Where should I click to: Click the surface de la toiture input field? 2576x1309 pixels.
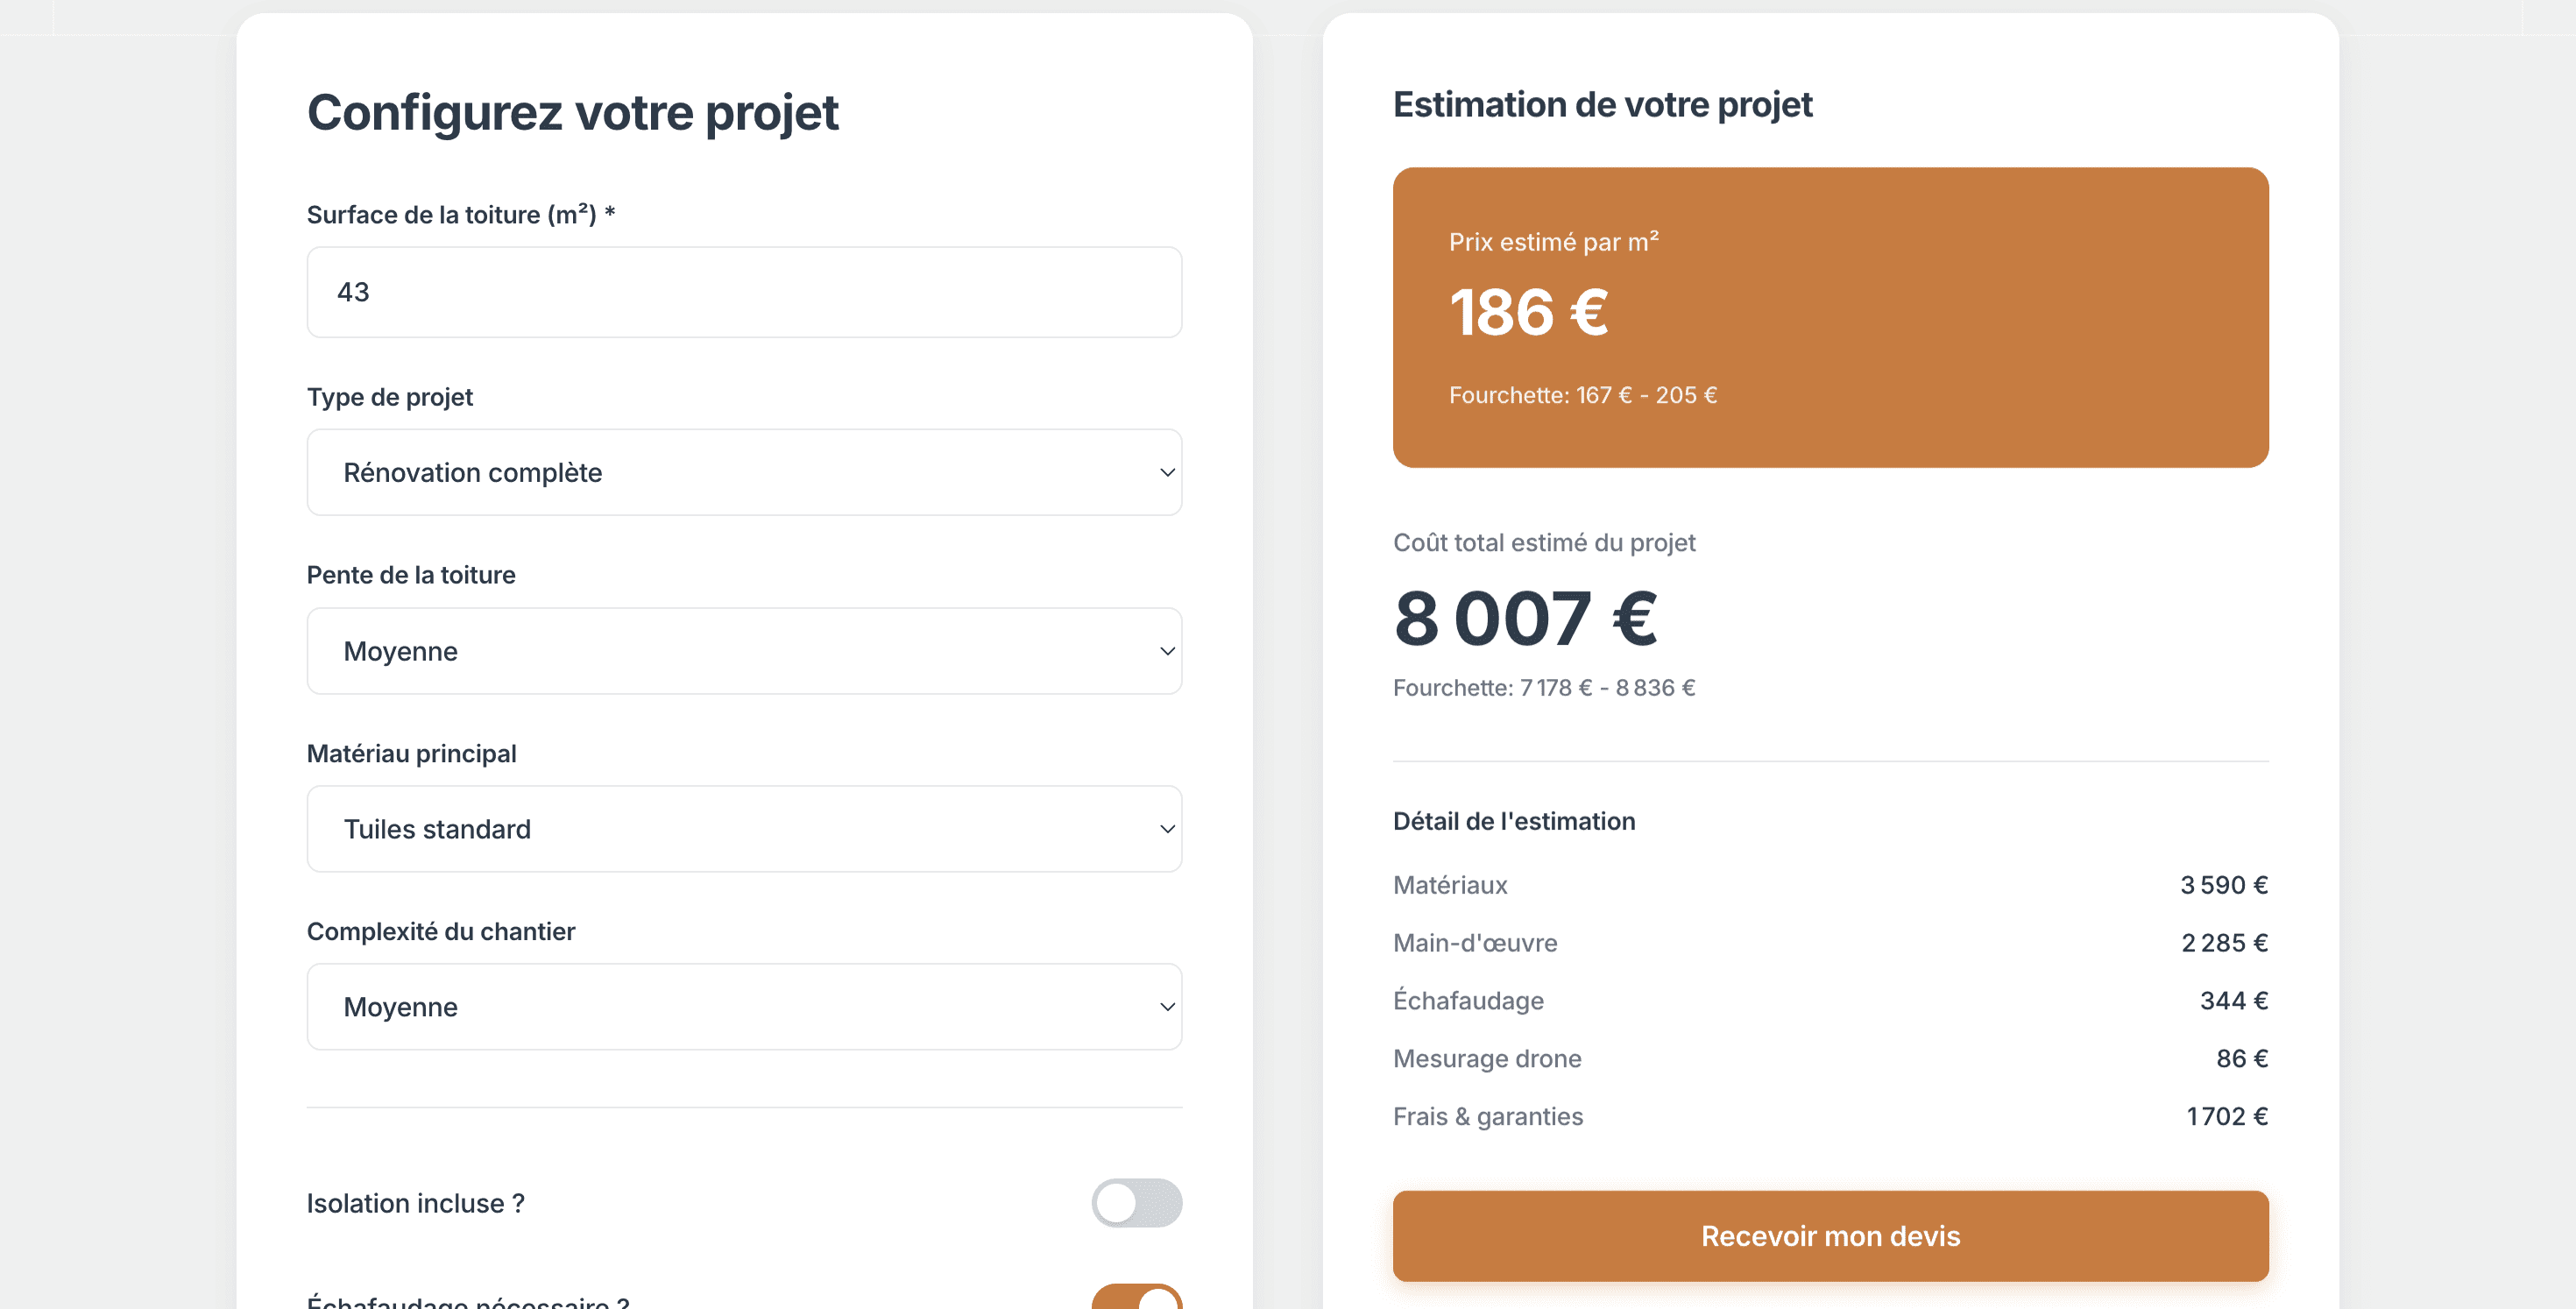744,292
